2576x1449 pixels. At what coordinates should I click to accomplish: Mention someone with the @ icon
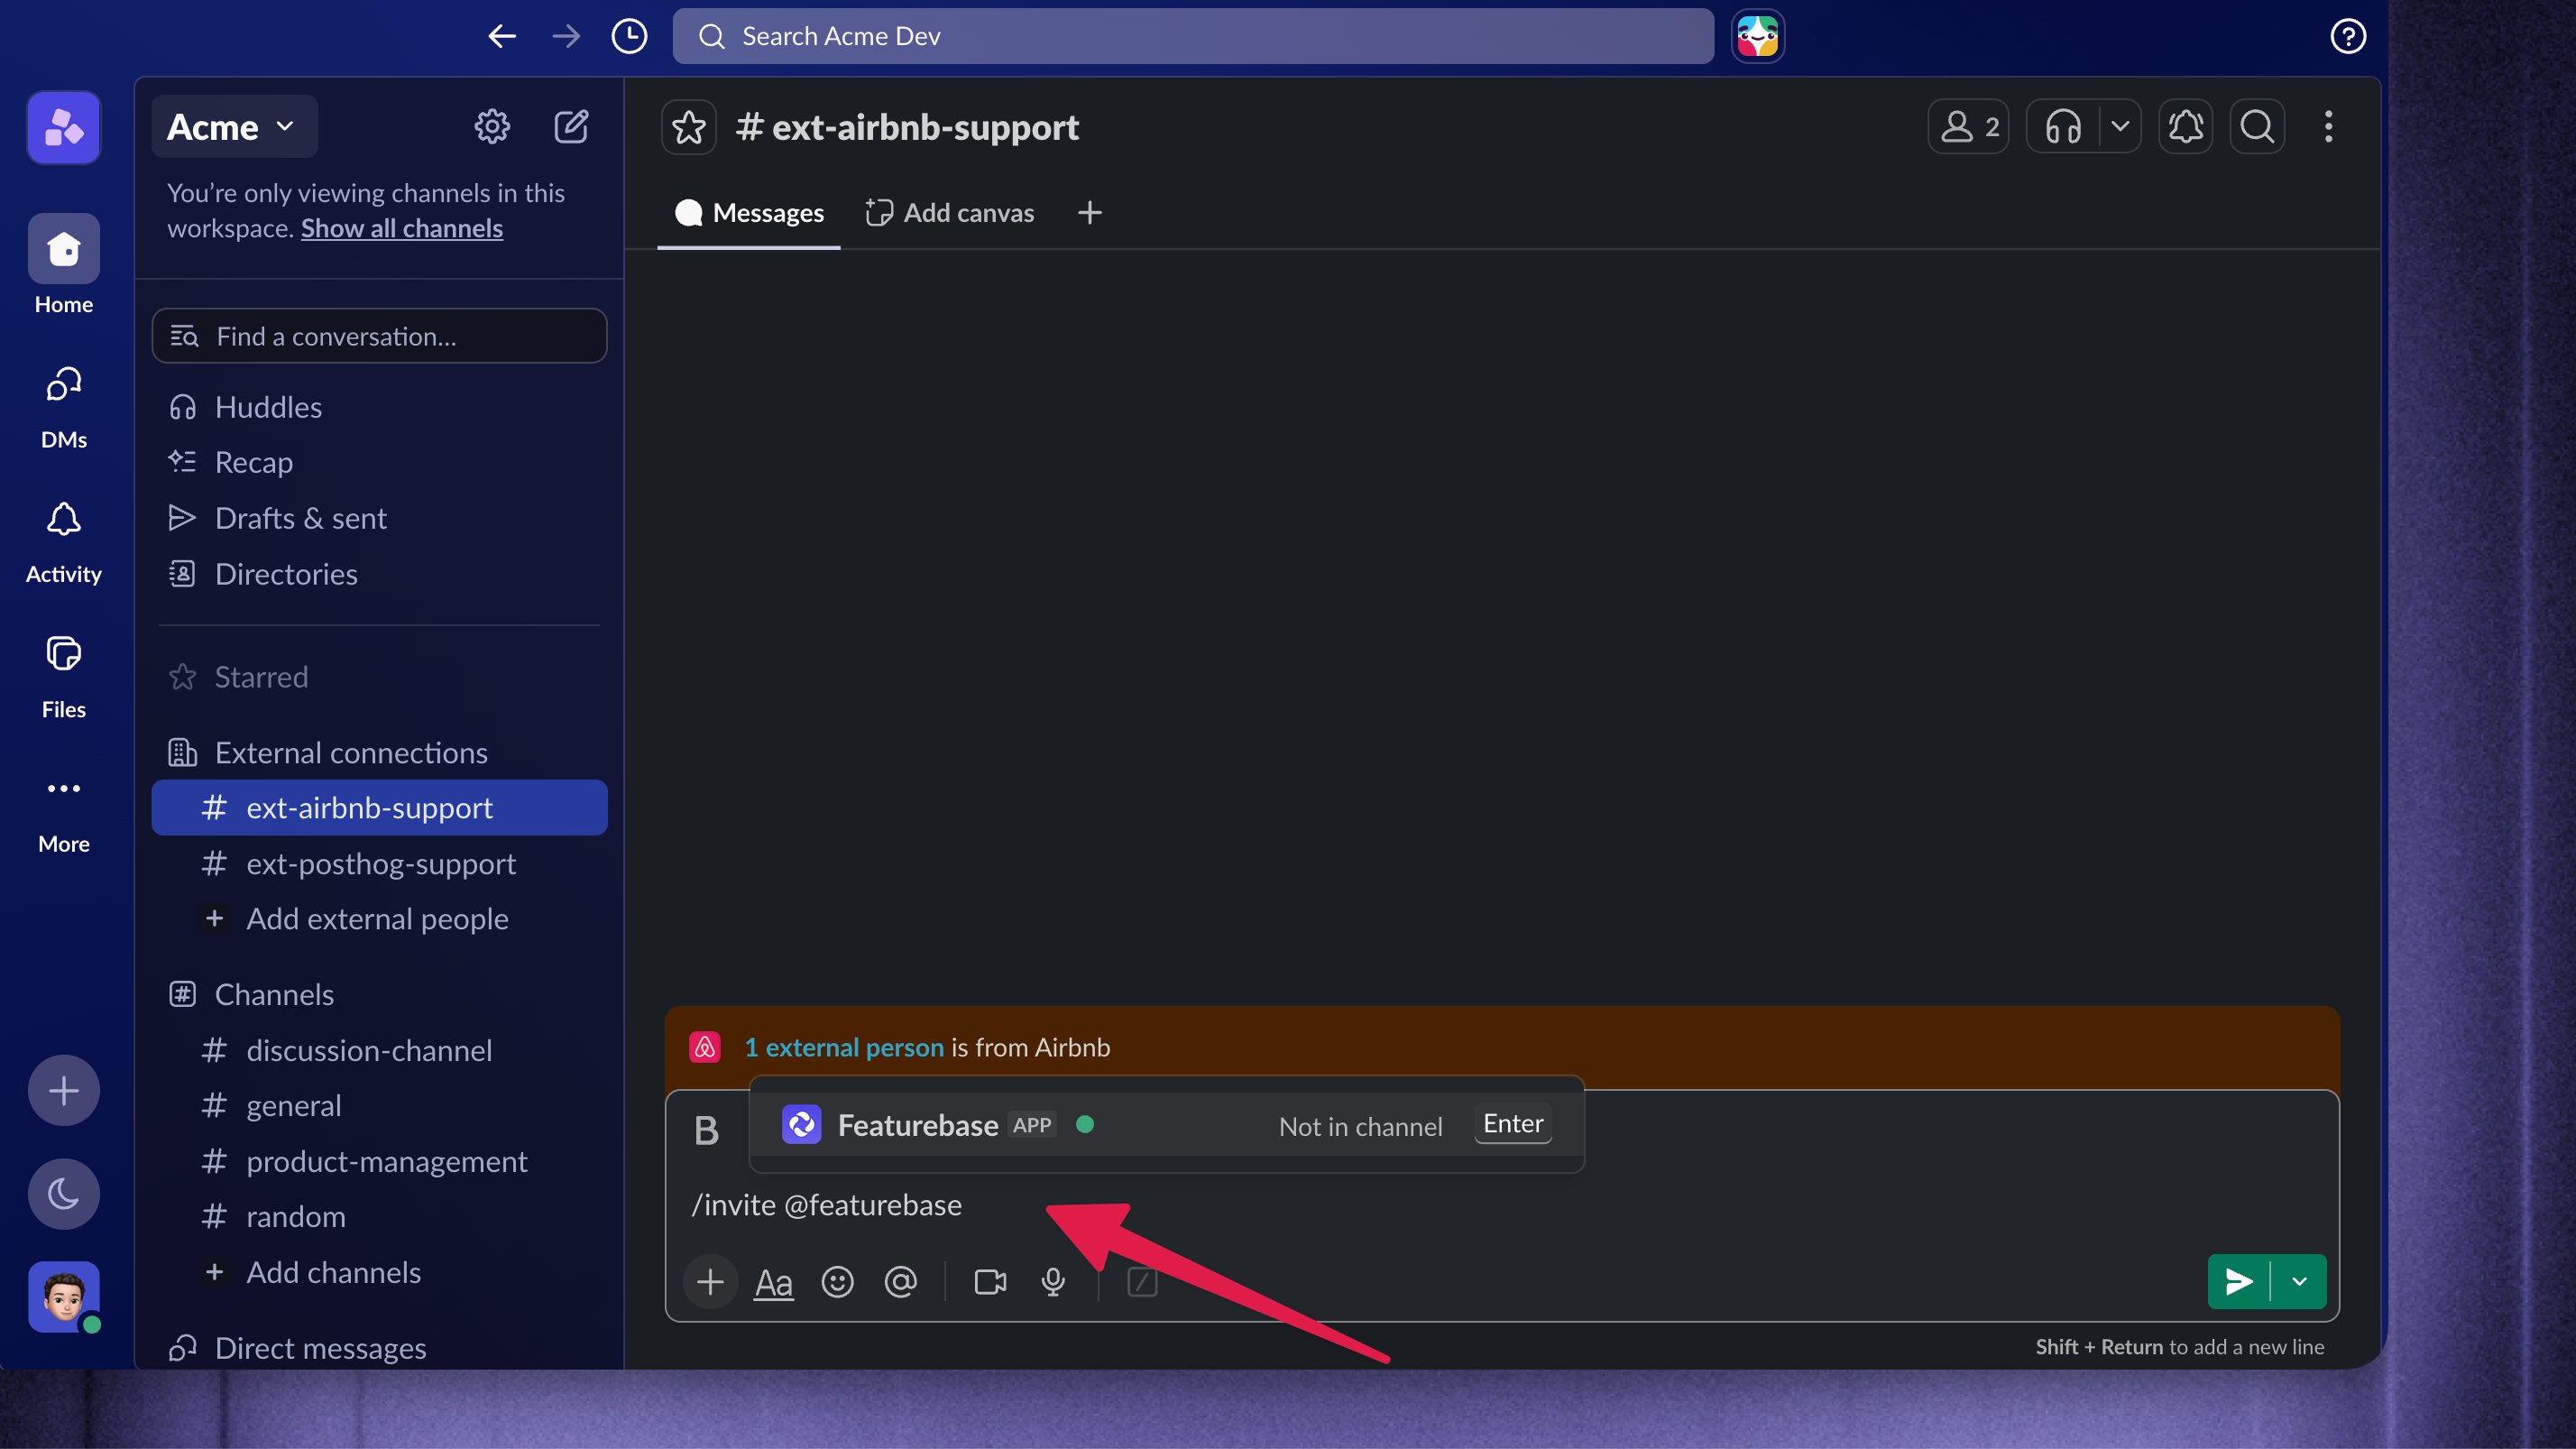(900, 1282)
